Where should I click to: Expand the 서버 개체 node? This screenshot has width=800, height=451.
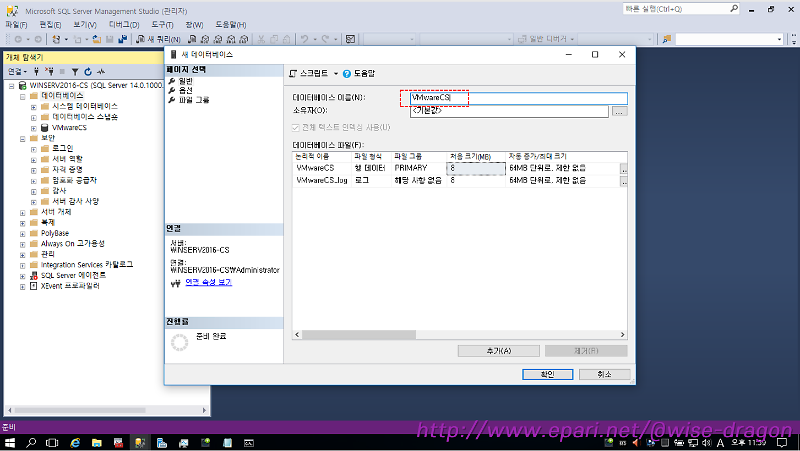22,213
